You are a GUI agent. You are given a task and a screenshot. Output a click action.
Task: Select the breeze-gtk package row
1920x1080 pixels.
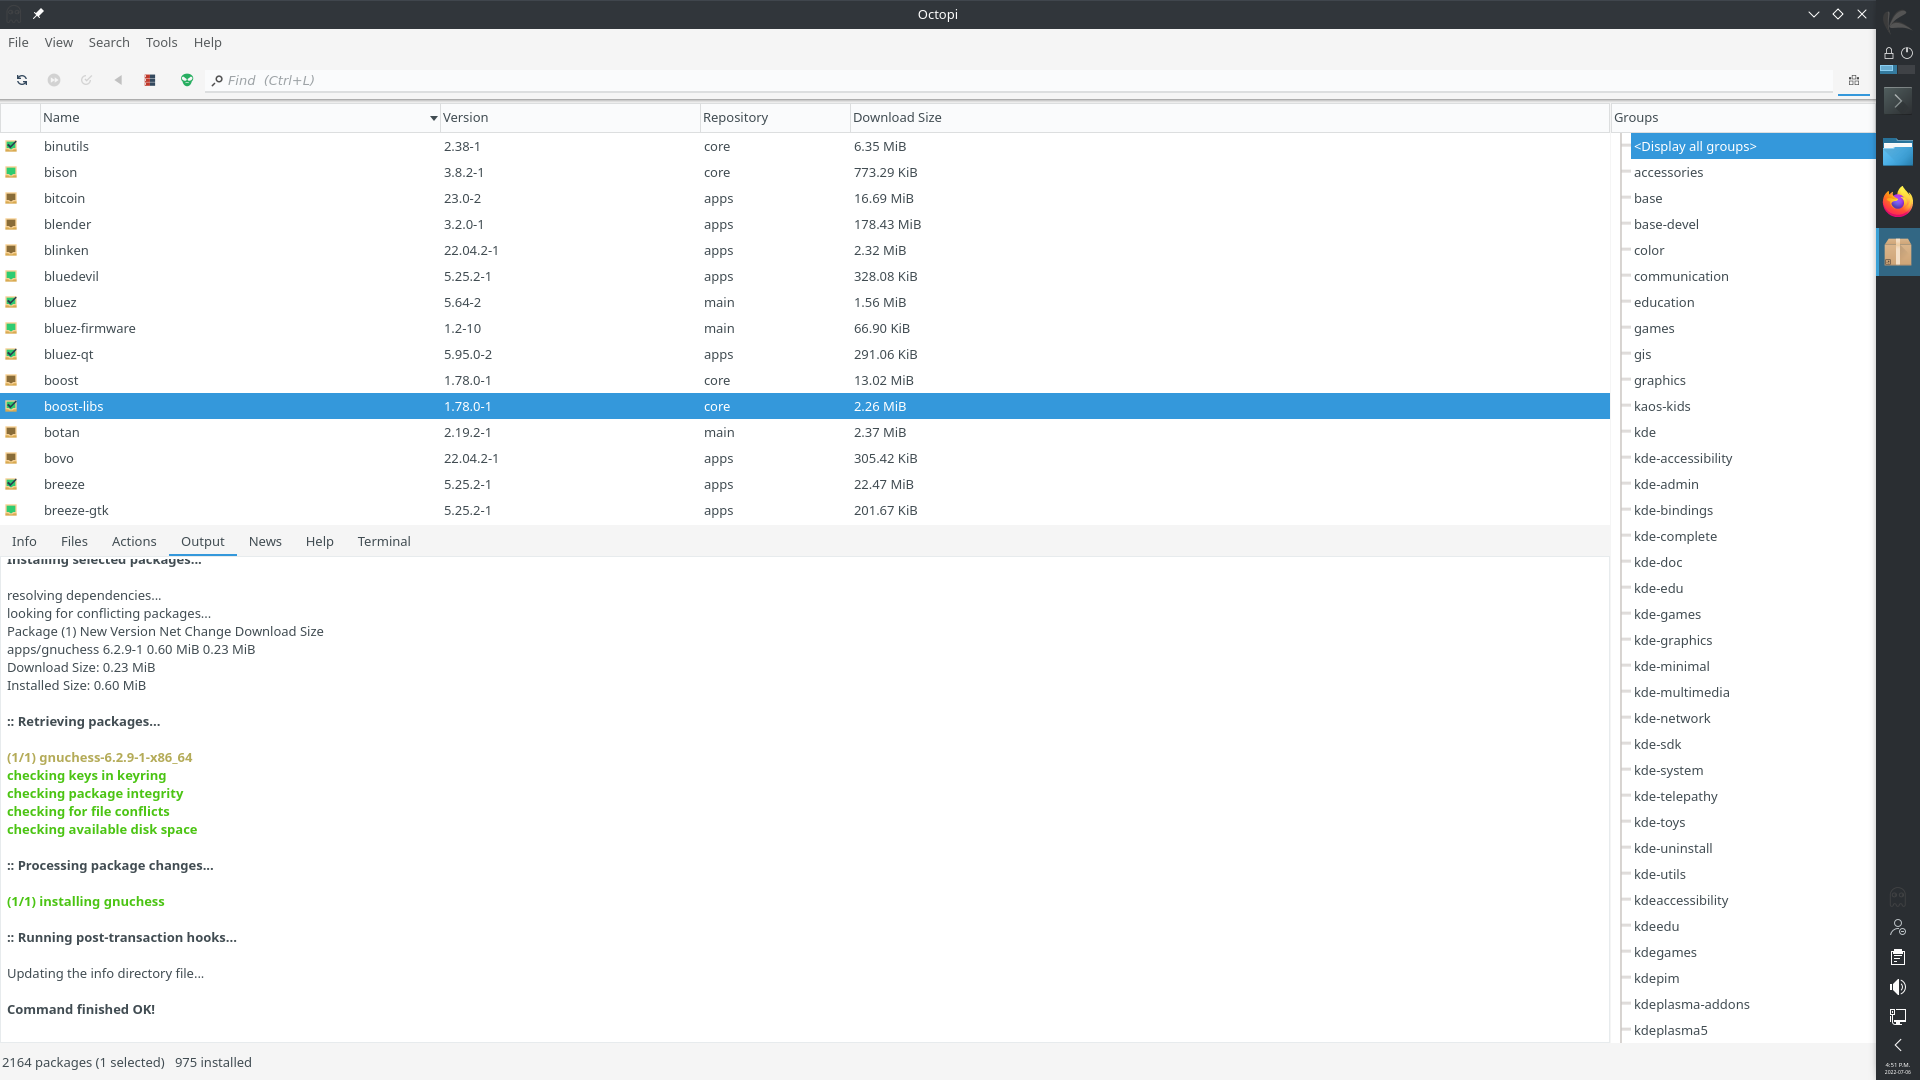(x=805, y=510)
